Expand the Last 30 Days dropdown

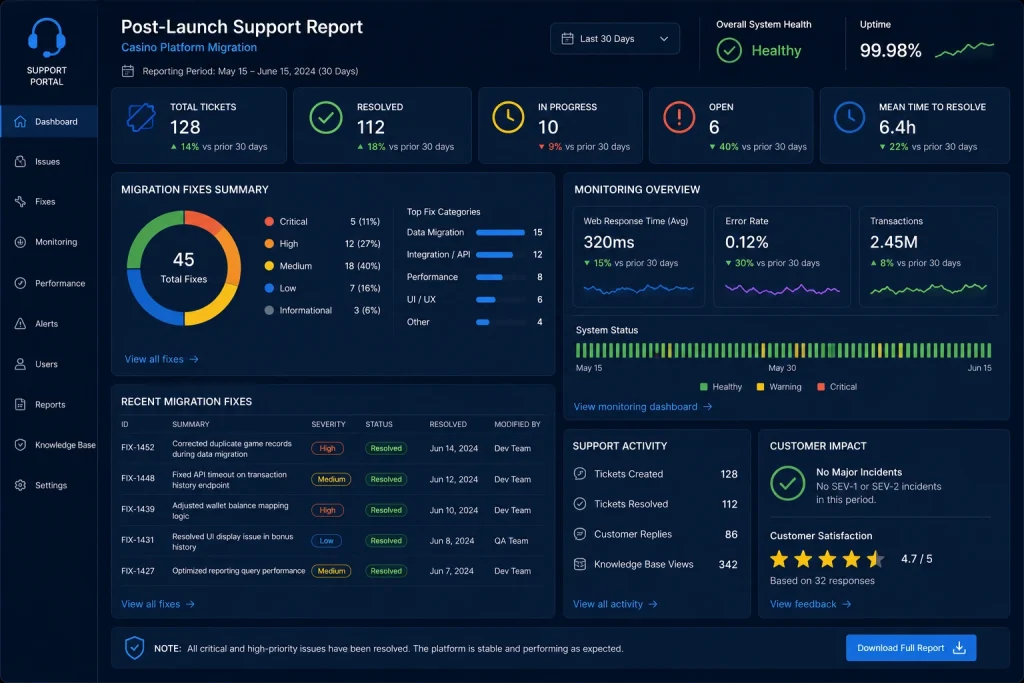click(615, 39)
